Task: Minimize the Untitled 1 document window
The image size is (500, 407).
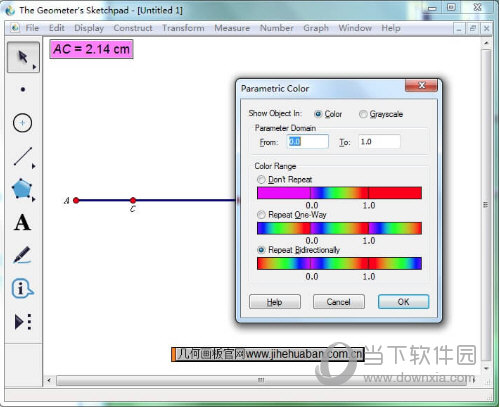Action: 459,29
